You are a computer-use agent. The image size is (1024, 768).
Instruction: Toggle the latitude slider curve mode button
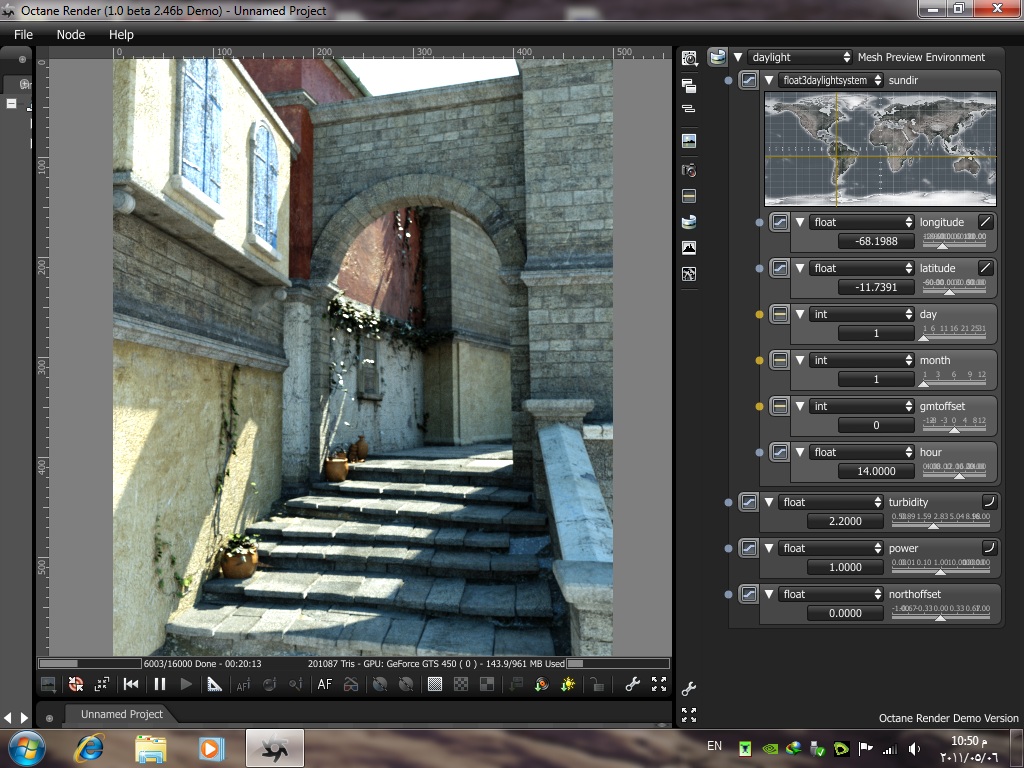coord(985,268)
